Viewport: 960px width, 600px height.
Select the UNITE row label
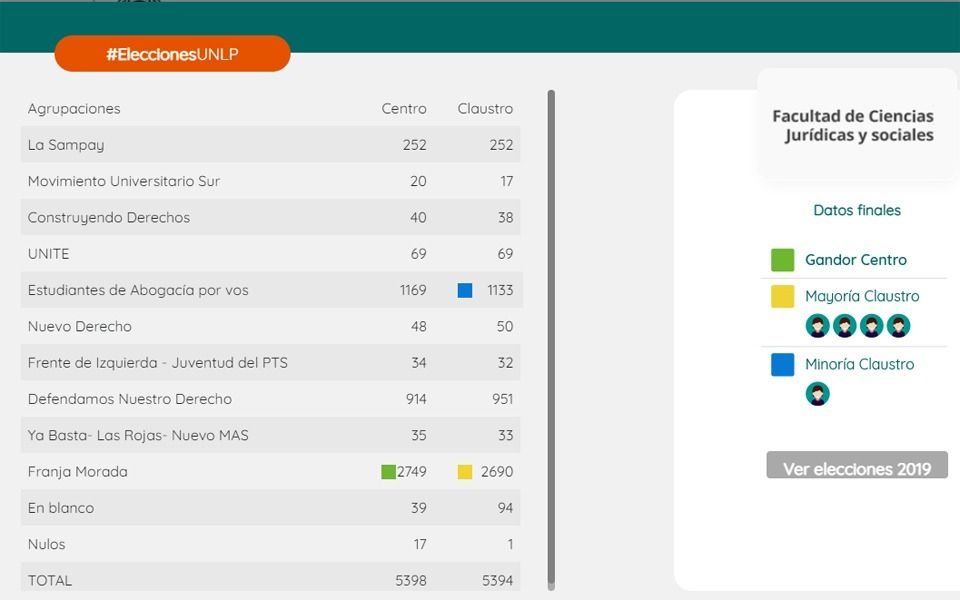click(x=48, y=254)
